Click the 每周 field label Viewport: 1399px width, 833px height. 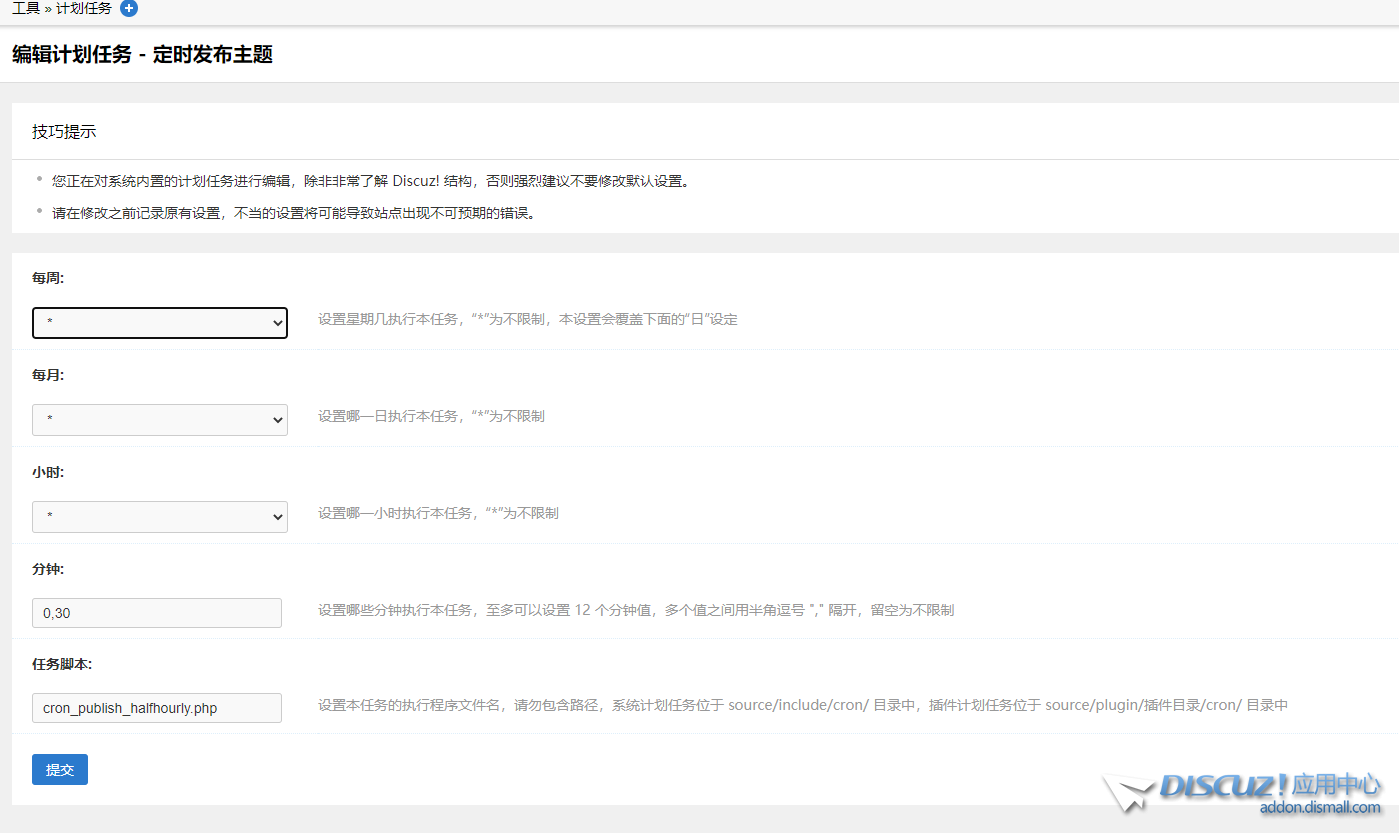[48, 278]
